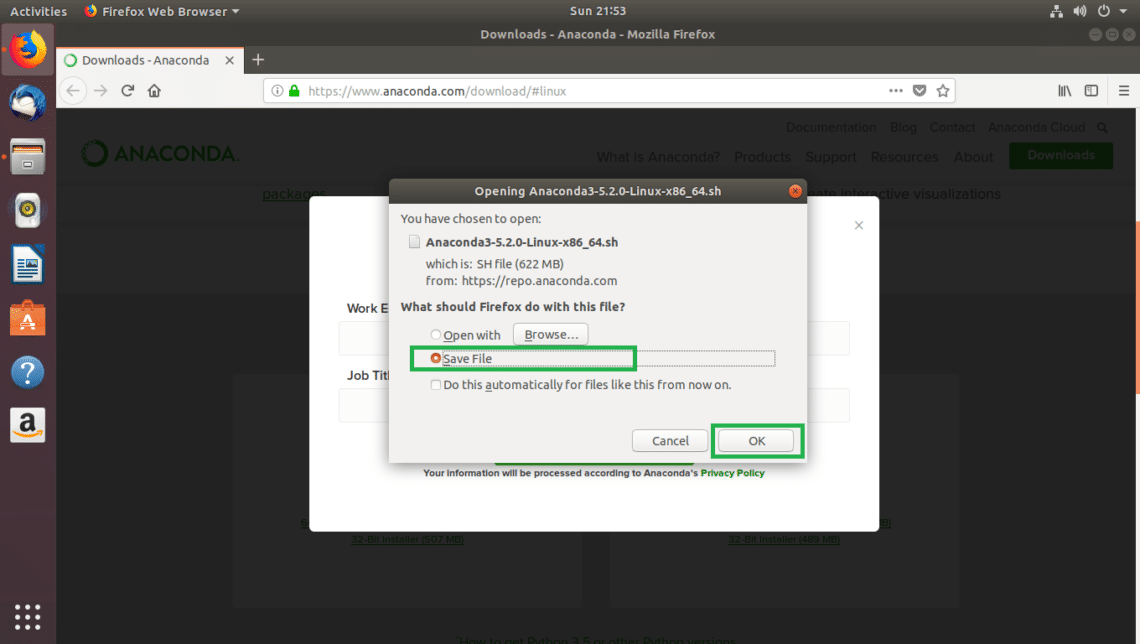The width and height of the screenshot is (1140, 644).
Task: Open the Firefox Web Browser app menu
Action: (x=161, y=11)
